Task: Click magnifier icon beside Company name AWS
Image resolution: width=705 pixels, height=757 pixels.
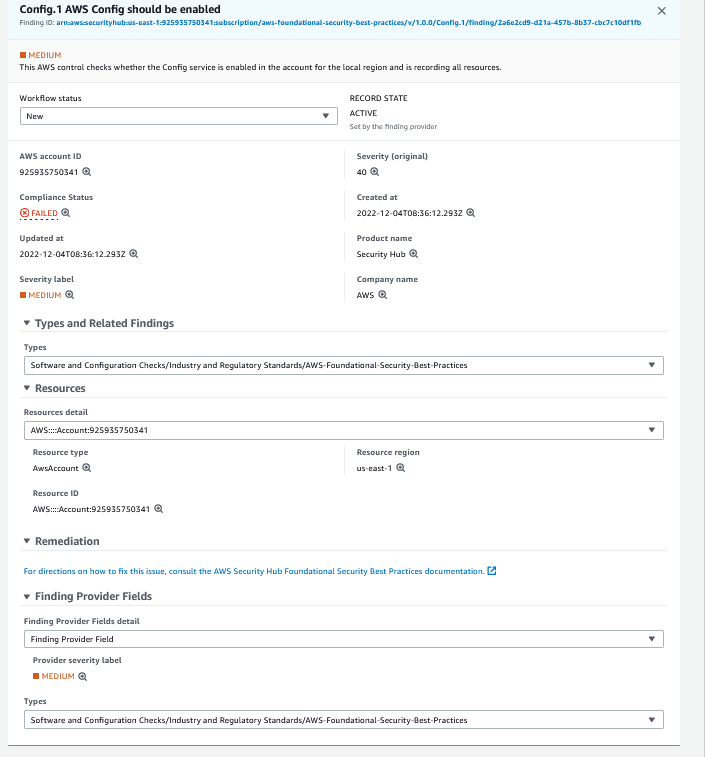Action: (382, 295)
